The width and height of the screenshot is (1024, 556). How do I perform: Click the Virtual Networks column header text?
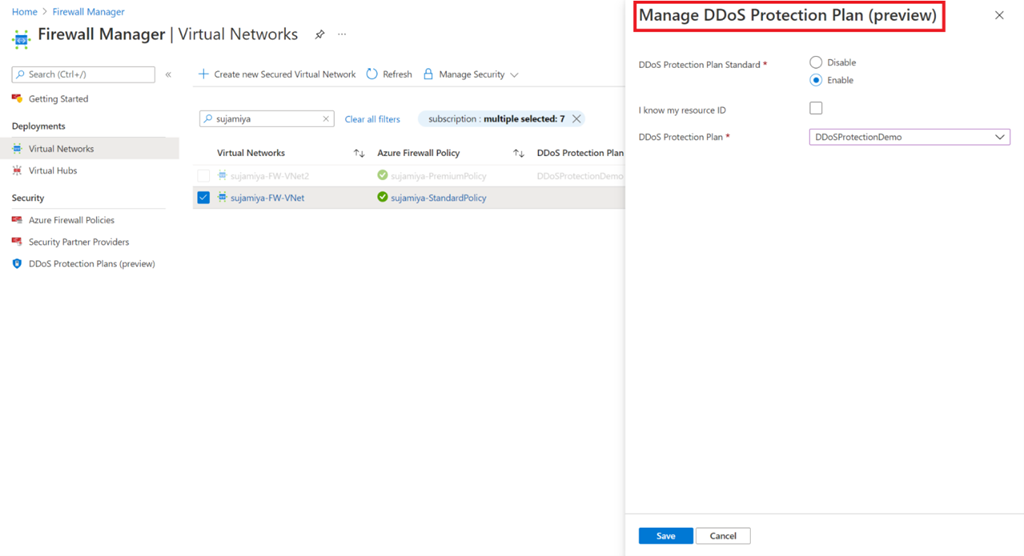251,153
